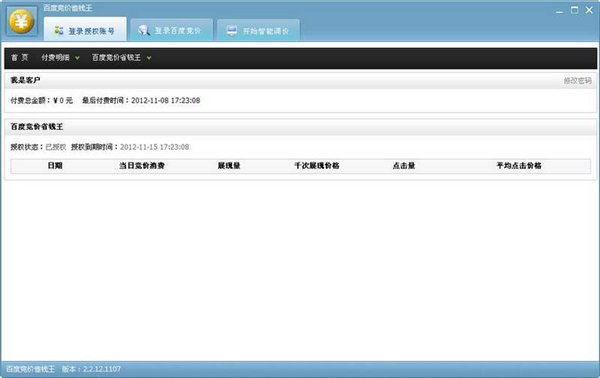Select the 百度竞价省钱王 section heading
Viewport: 600px width, 378px height.
(x=37, y=127)
